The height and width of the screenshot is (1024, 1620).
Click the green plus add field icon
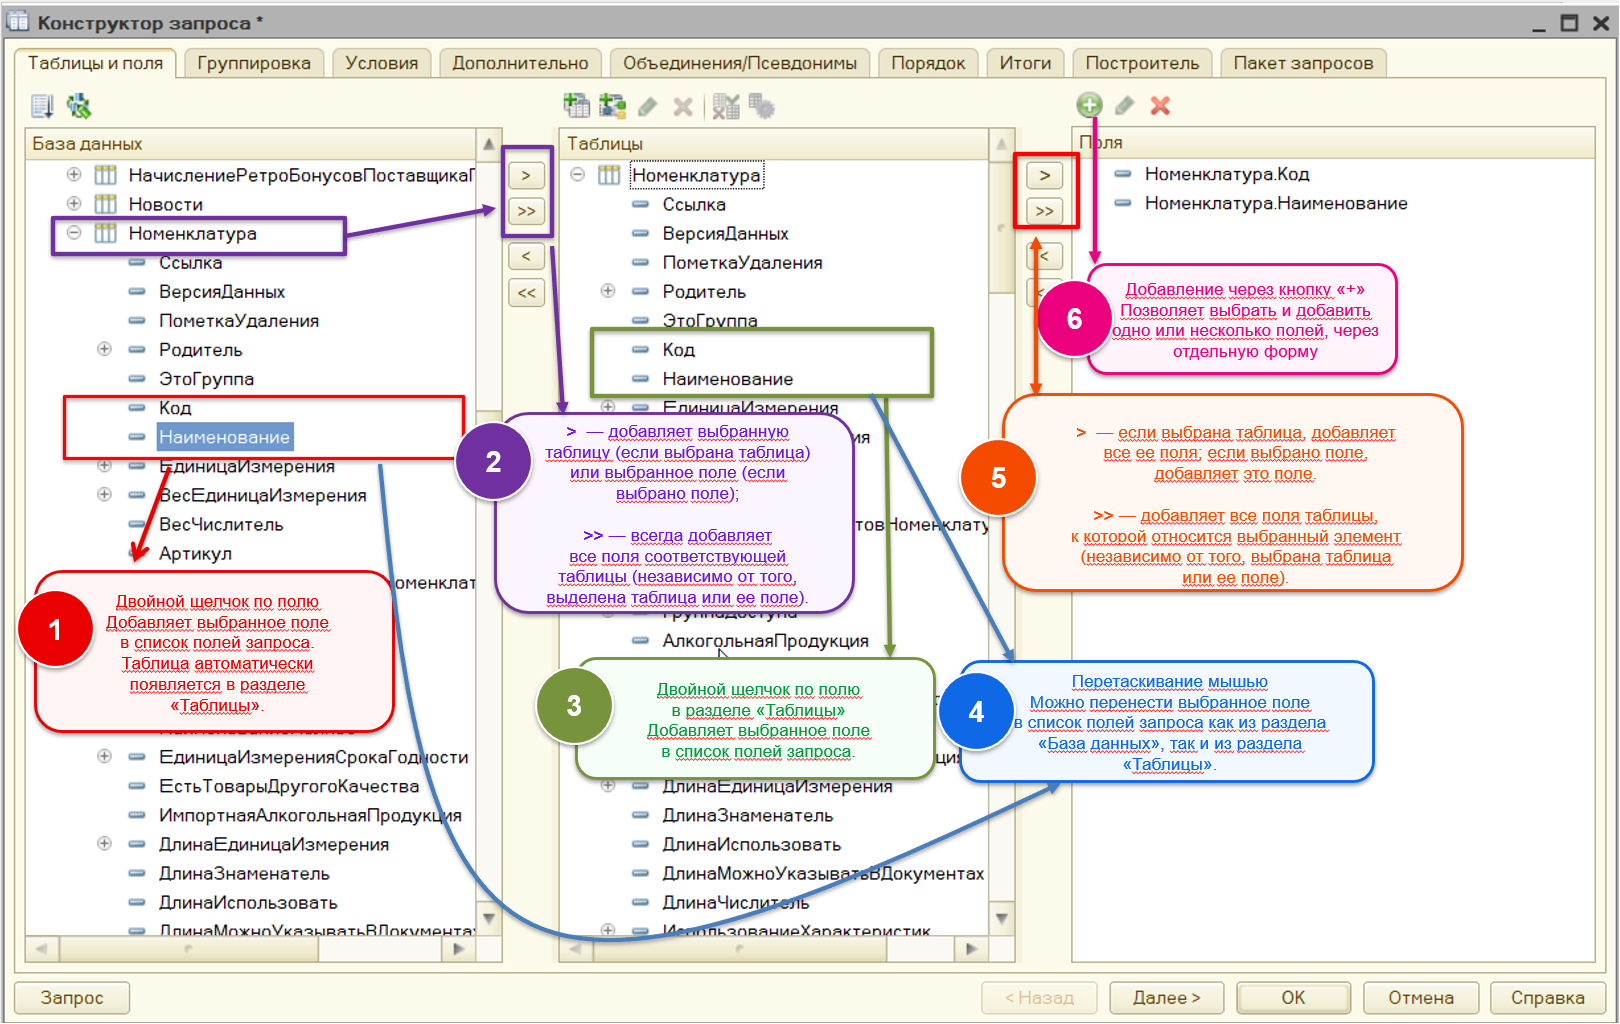coord(1089,104)
